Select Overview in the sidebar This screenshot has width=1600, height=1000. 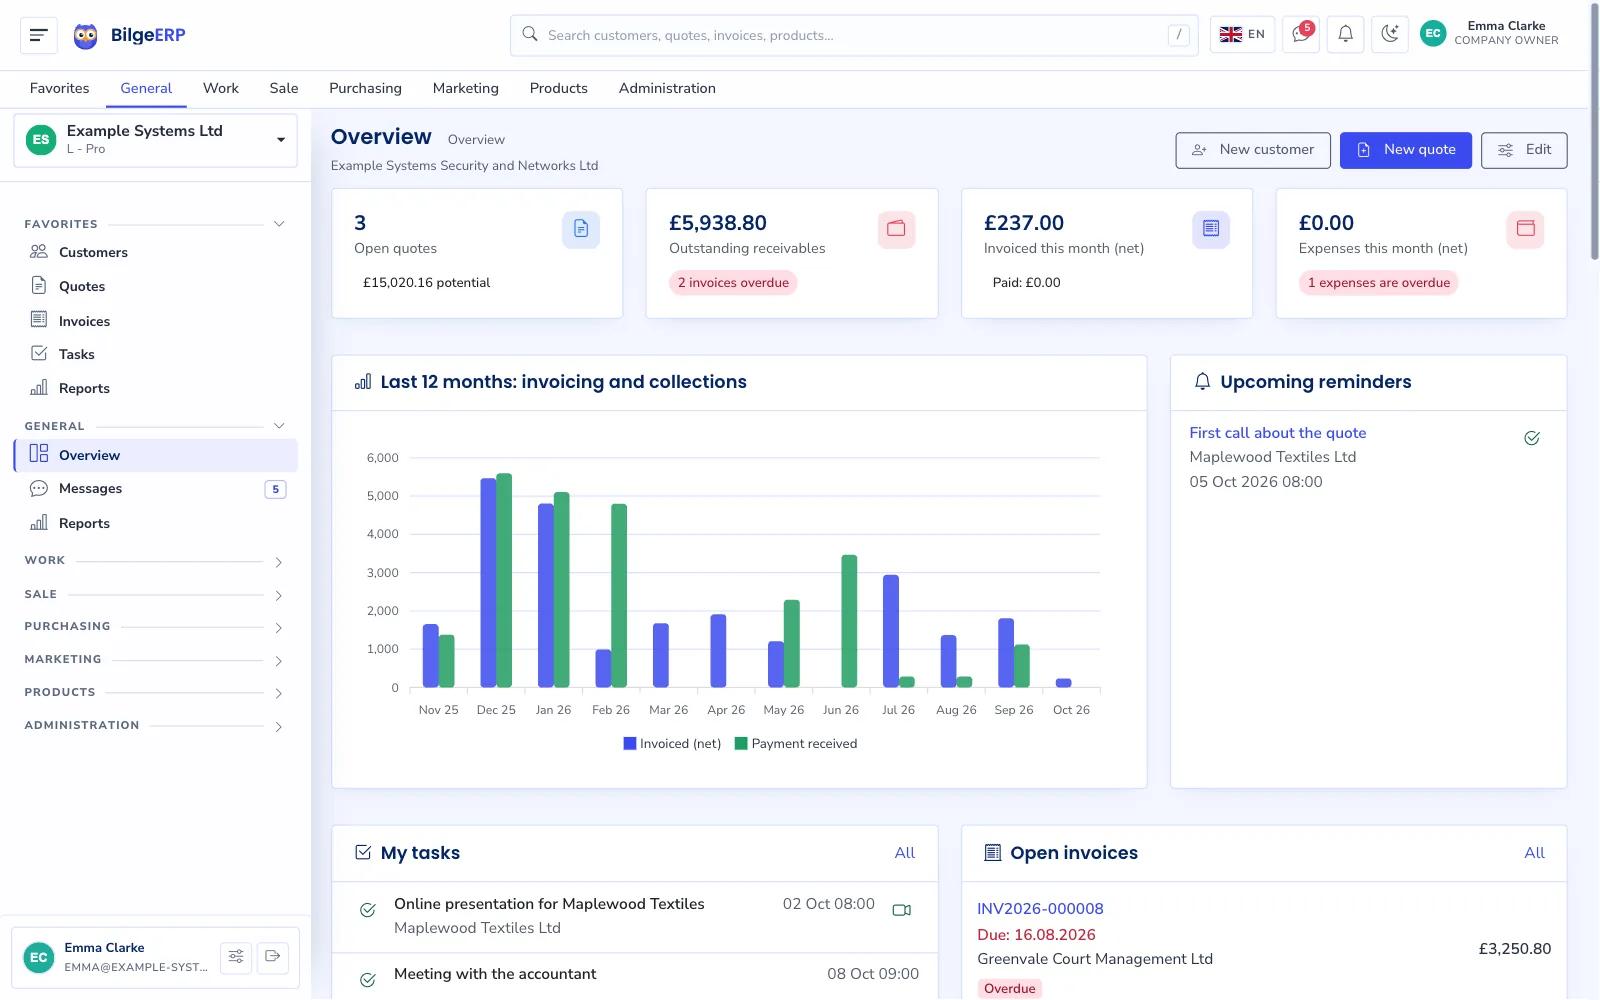tap(155, 455)
